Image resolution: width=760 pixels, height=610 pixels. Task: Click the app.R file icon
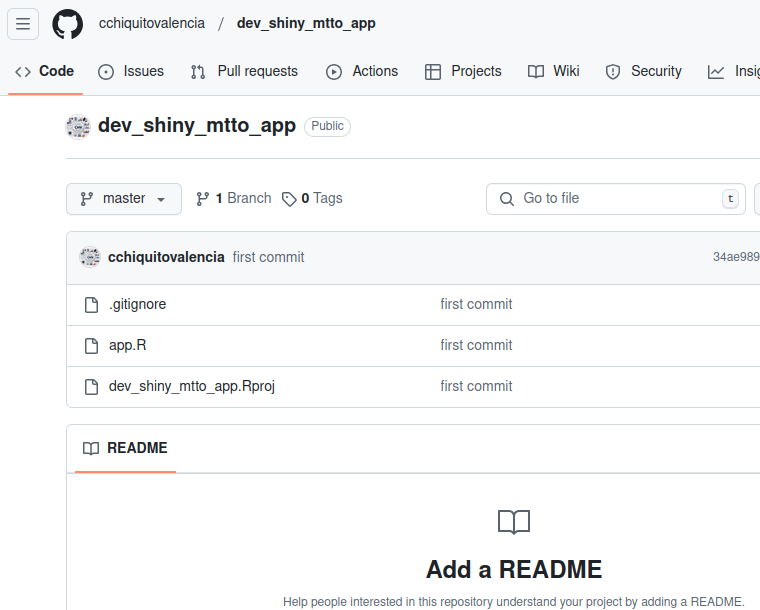point(91,346)
